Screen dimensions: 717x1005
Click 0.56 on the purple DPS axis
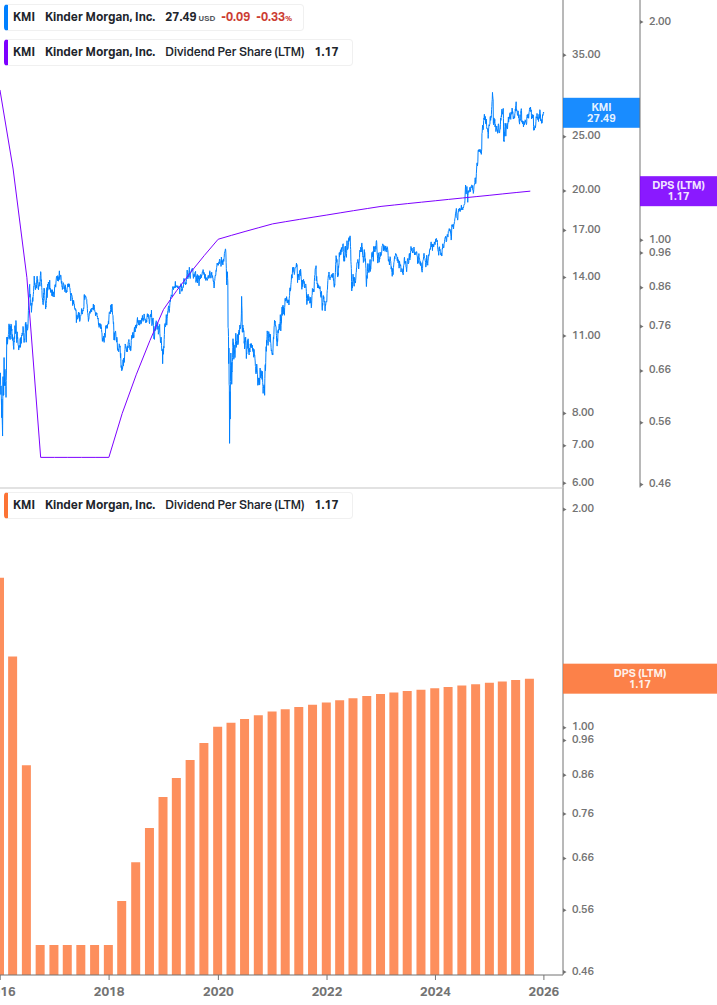[x=660, y=421]
